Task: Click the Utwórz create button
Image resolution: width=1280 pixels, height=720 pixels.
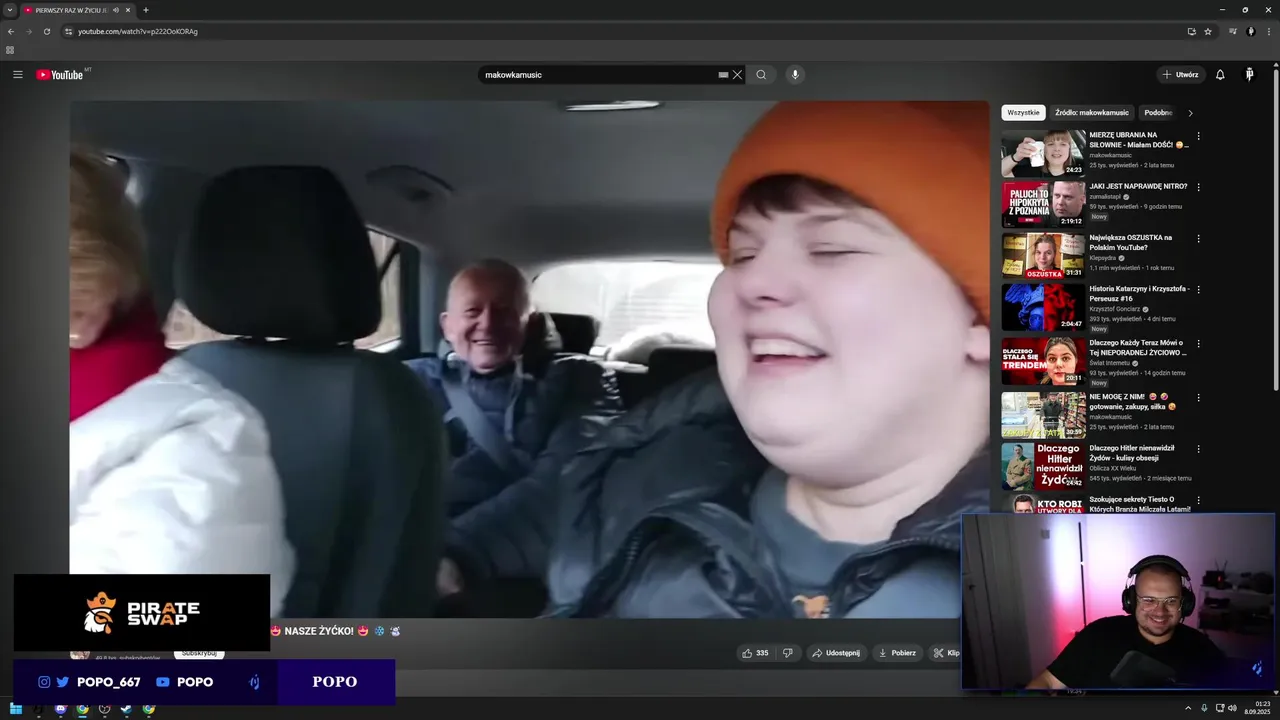Action: point(1180,75)
